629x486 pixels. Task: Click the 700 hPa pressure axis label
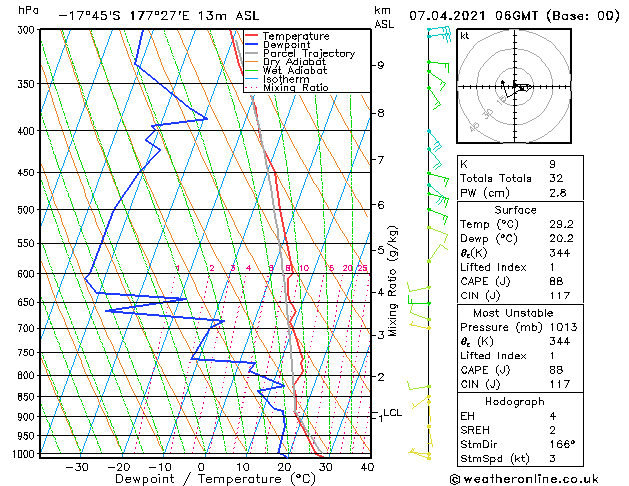click(28, 328)
